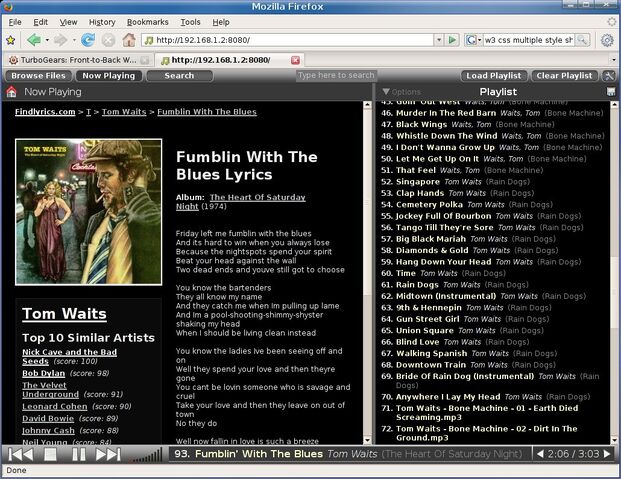621x479 pixels.
Task: Go back with the green arrow
Action: click(x=34, y=40)
